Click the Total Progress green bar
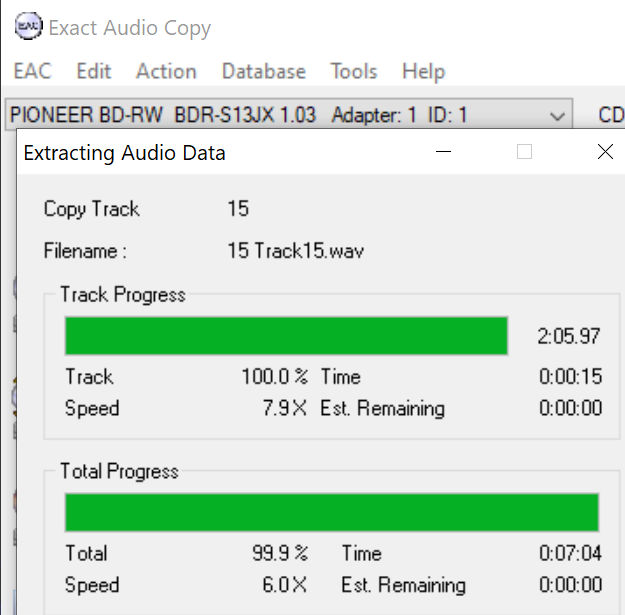The image size is (625, 615). [x=332, y=512]
